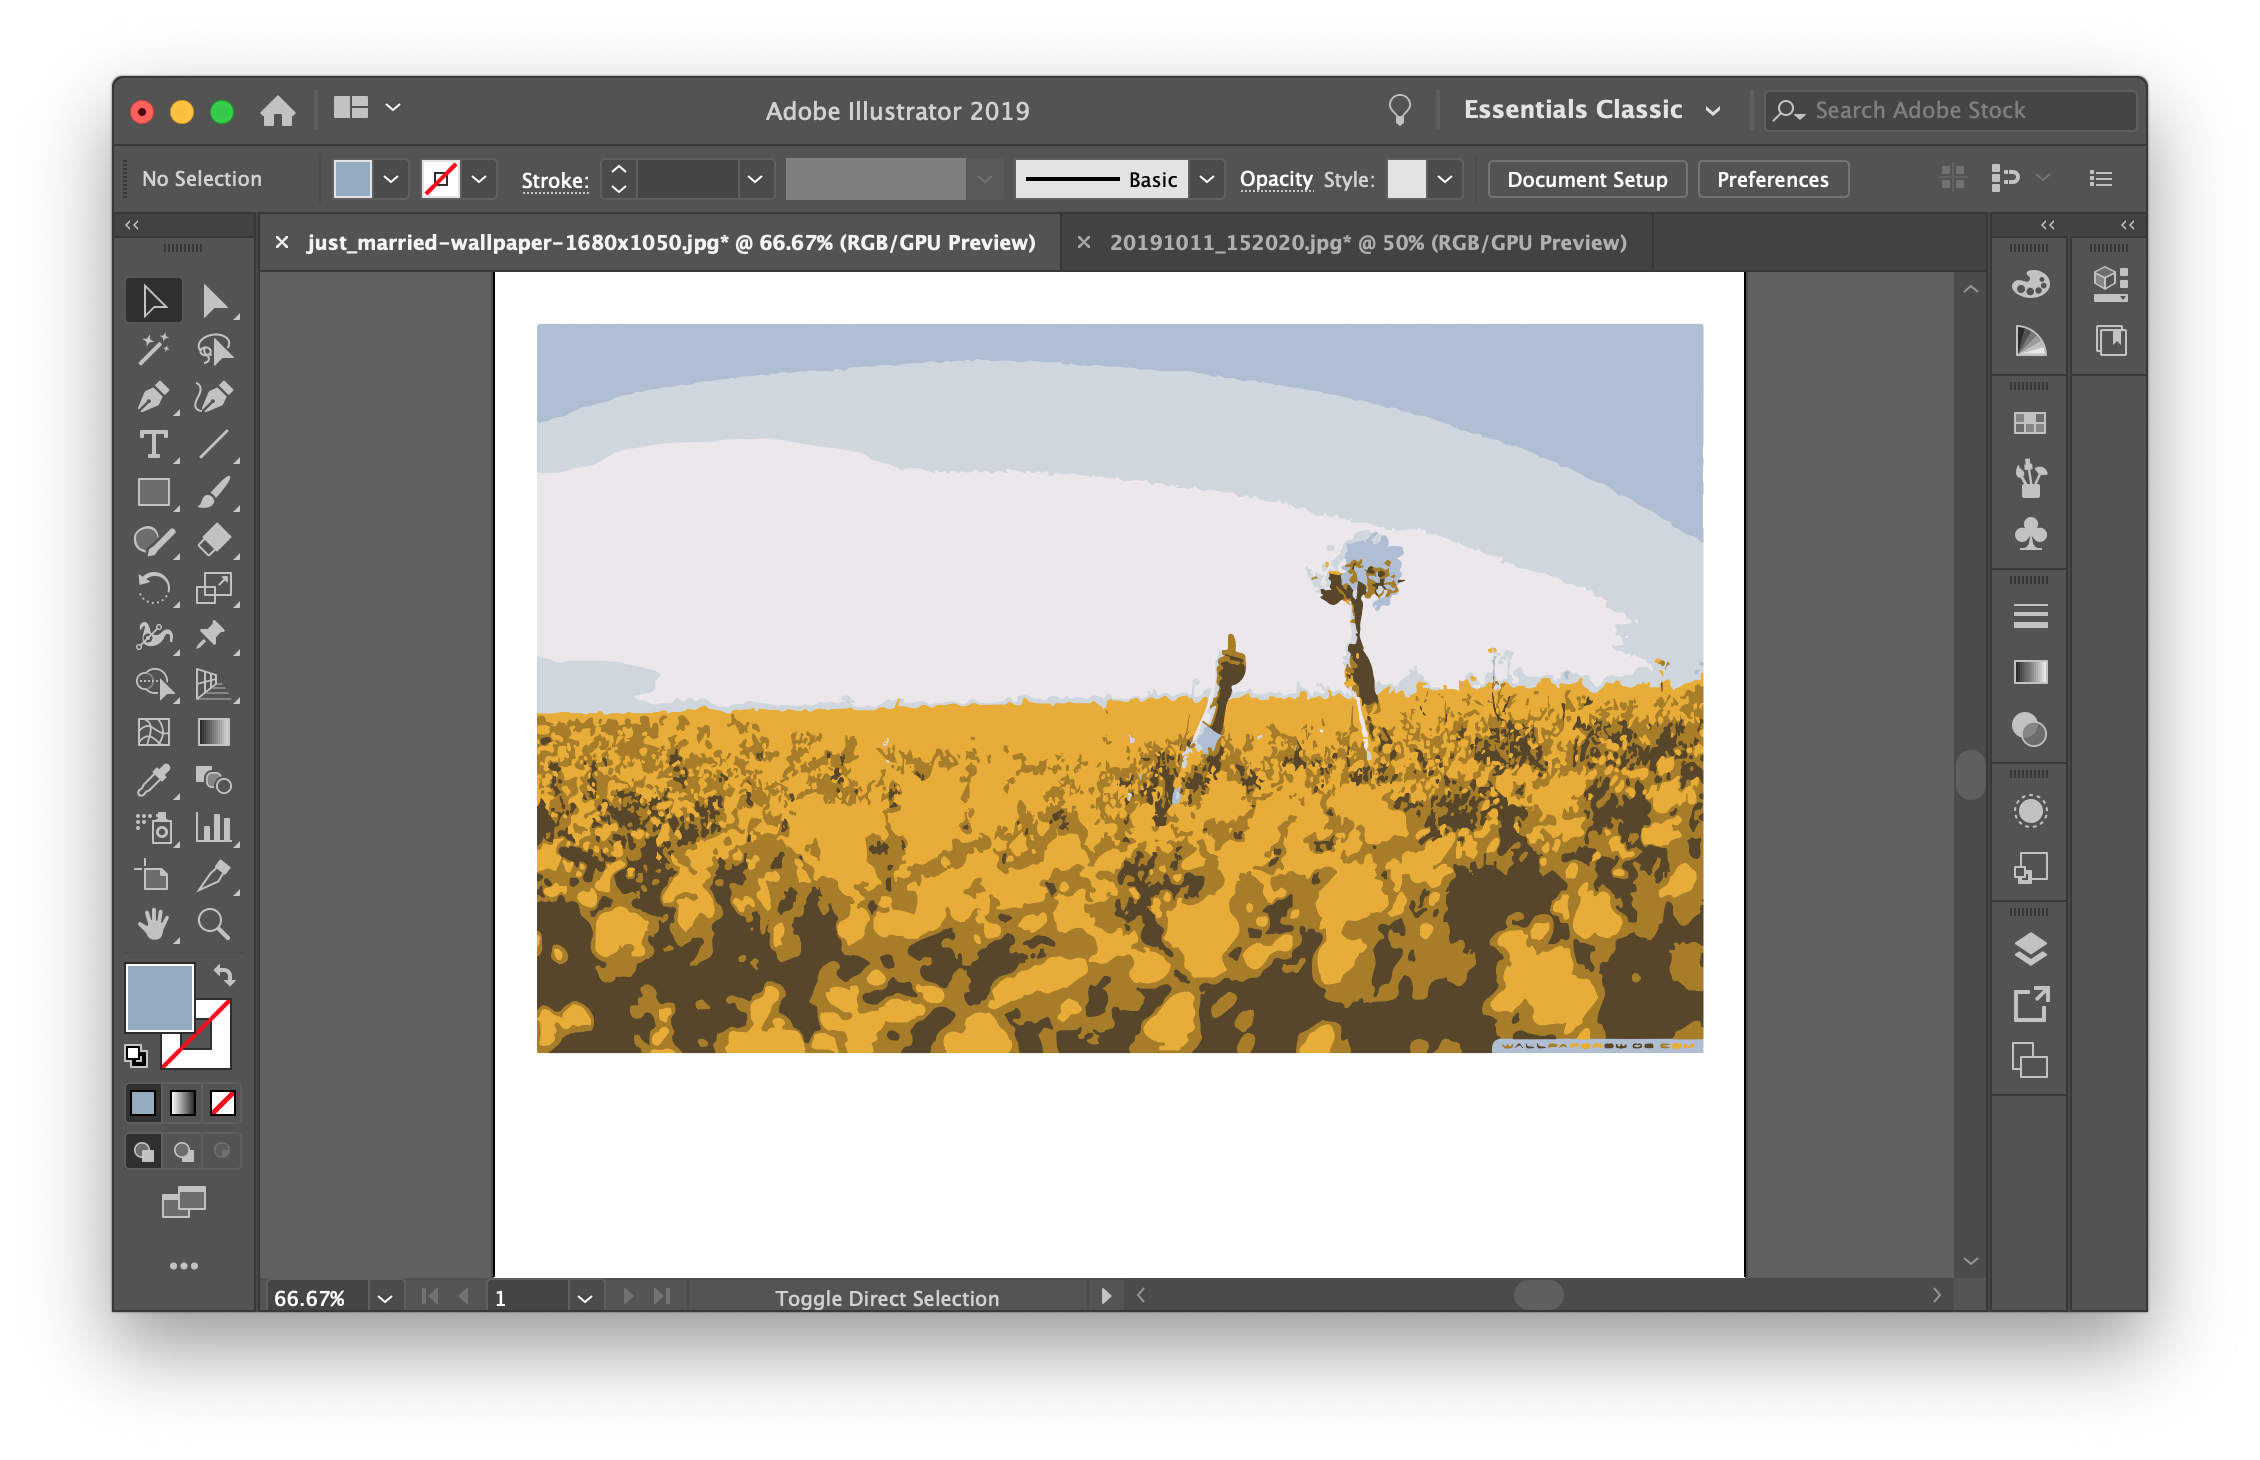
Task: Set paint mode to None
Action: click(x=223, y=1103)
